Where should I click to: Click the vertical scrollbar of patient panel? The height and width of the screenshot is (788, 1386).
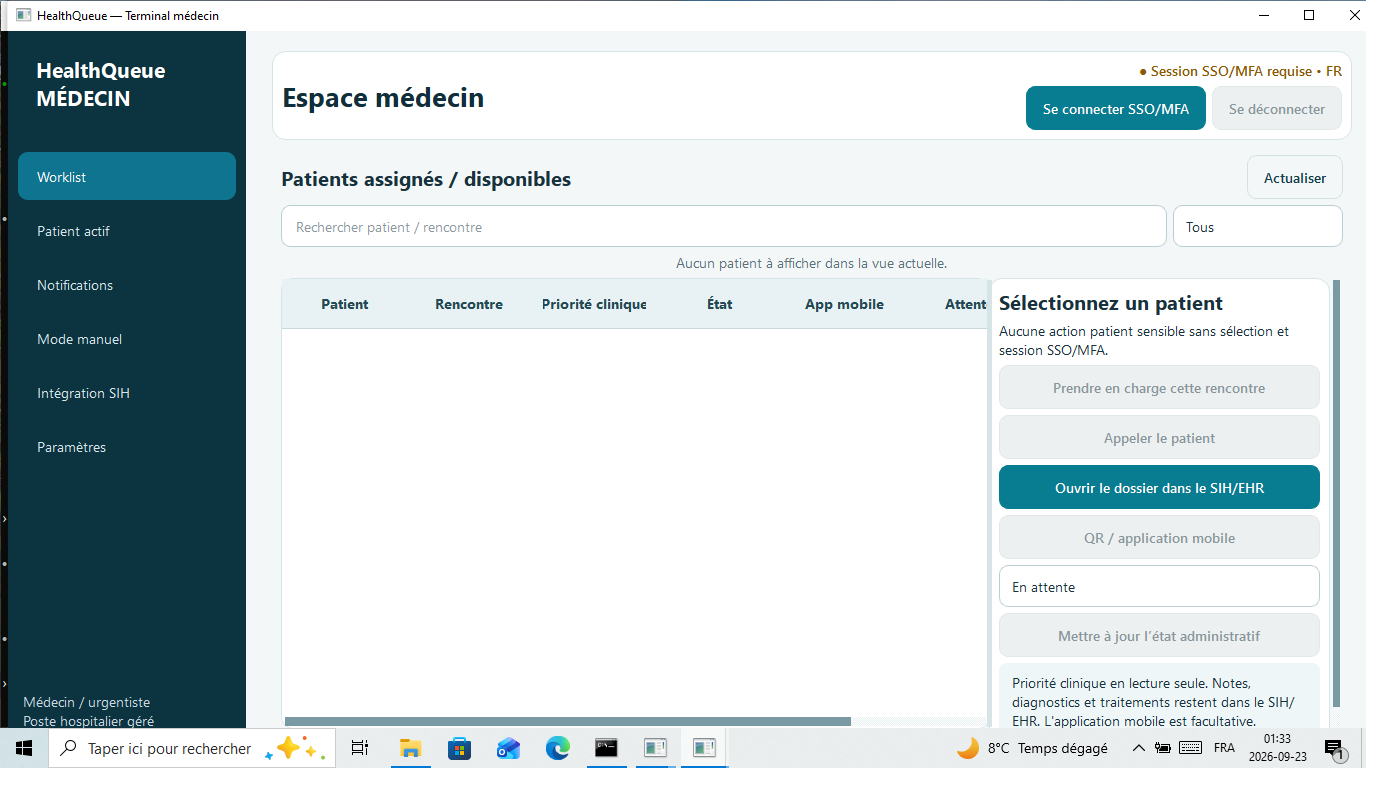coord(1336,494)
